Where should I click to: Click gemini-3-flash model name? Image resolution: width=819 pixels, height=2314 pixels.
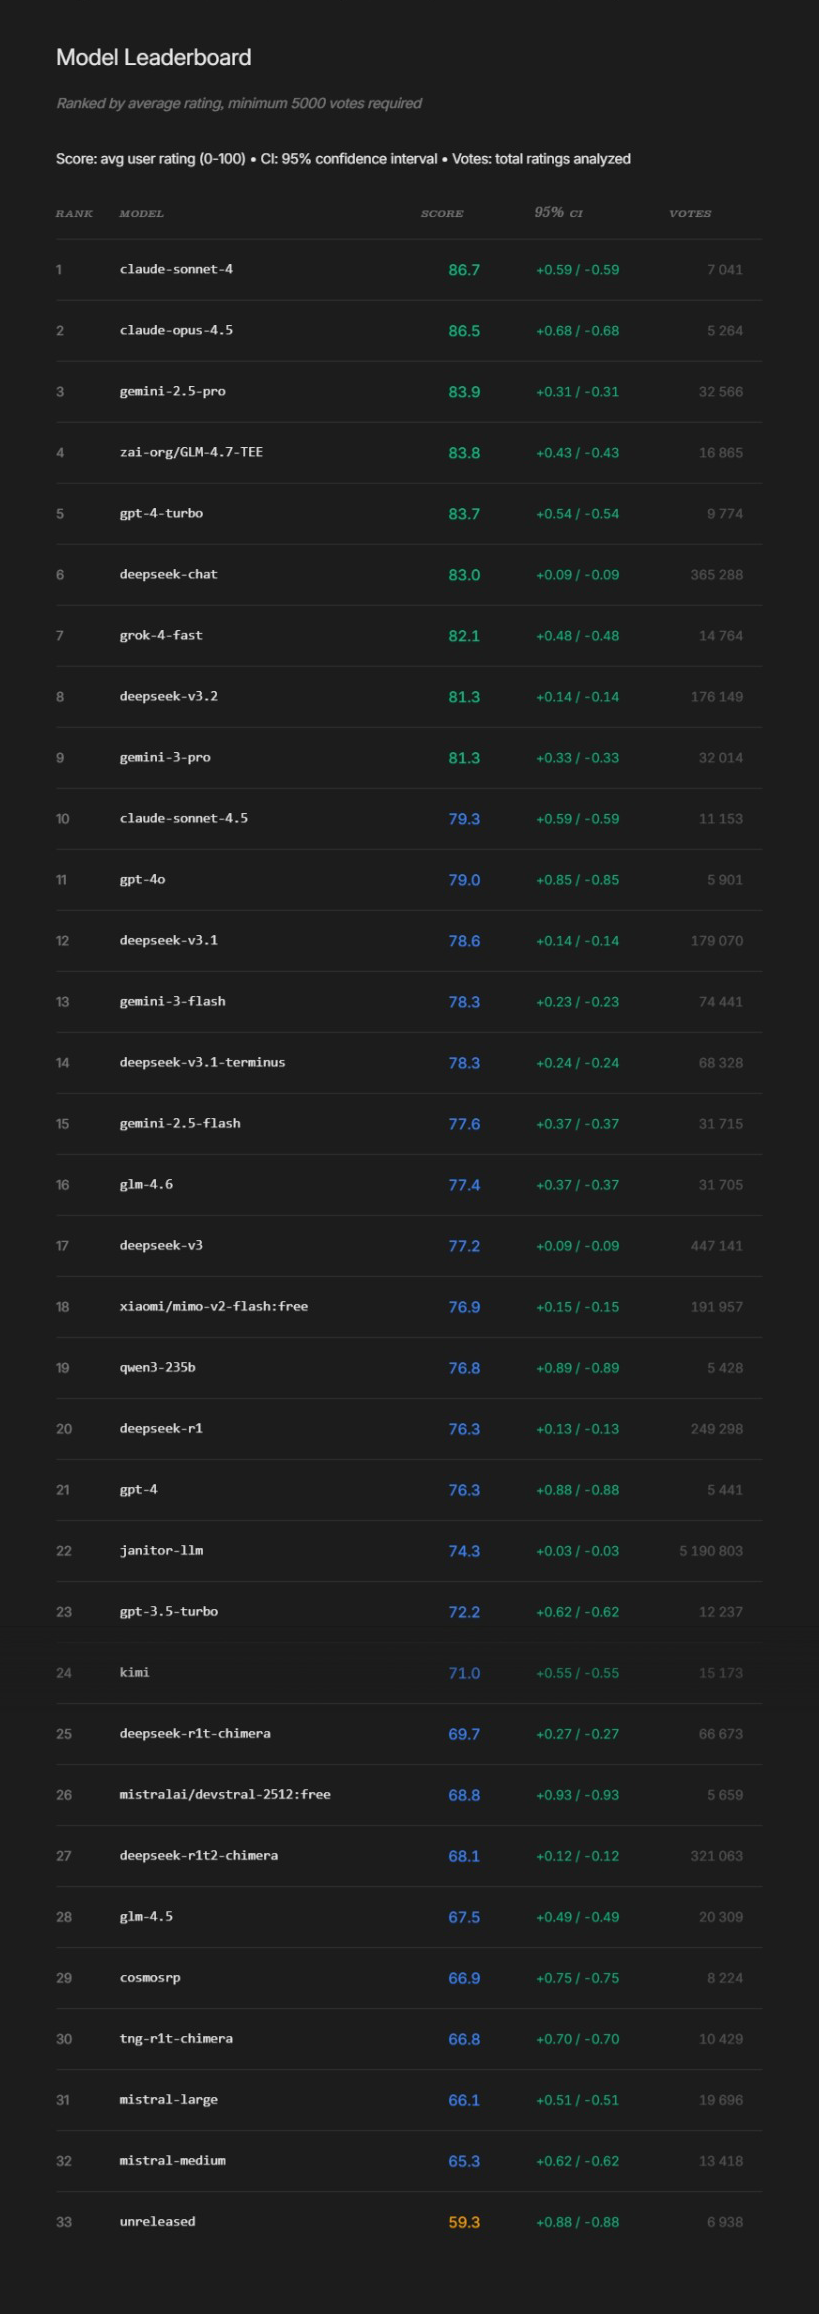[x=172, y=1001]
